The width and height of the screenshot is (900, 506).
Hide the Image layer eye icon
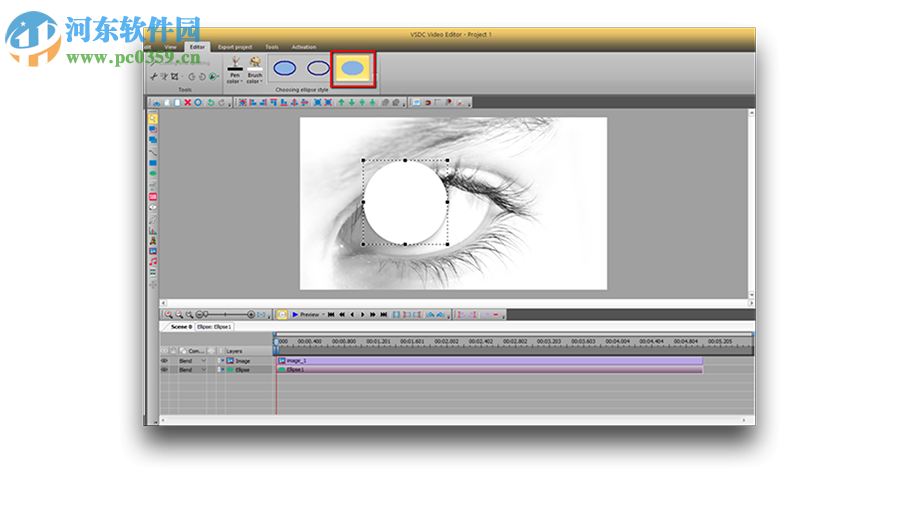click(x=164, y=361)
